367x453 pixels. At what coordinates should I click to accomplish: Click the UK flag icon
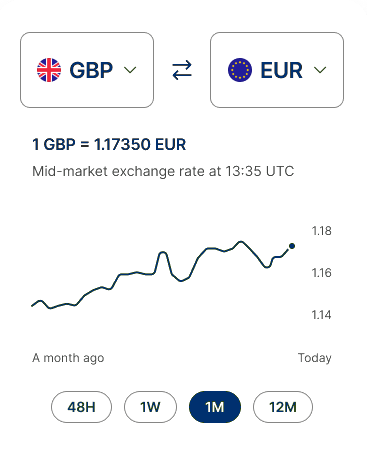[49, 70]
